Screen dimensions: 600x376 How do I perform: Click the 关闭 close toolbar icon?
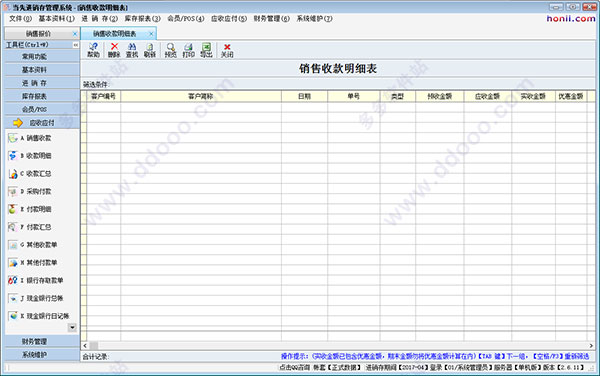227,50
